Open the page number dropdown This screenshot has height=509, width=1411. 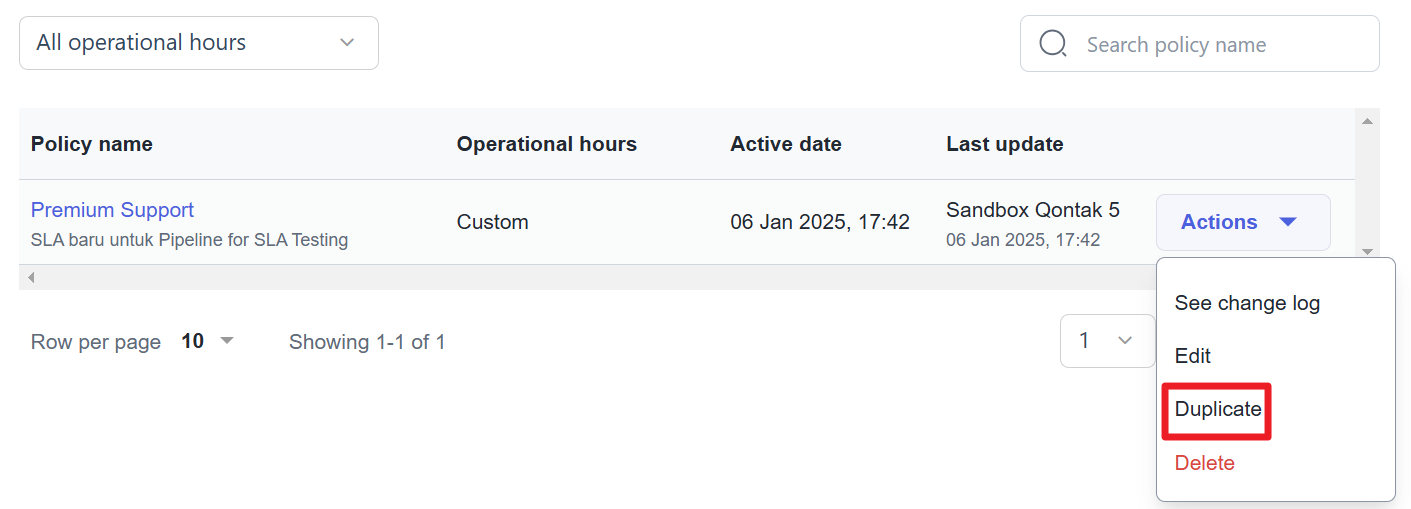(1107, 341)
